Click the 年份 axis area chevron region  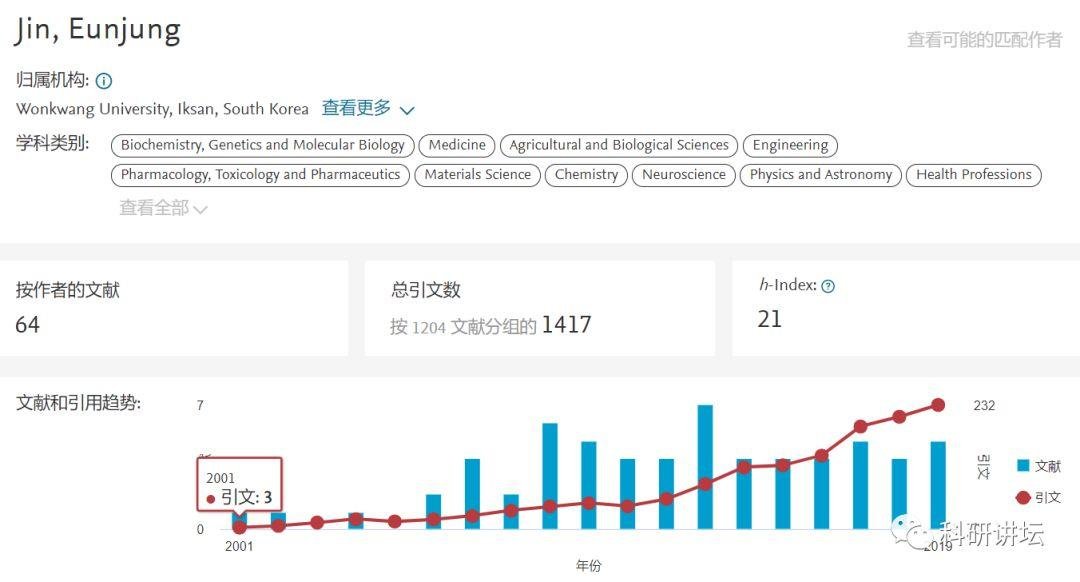click(x=588, y=565)
